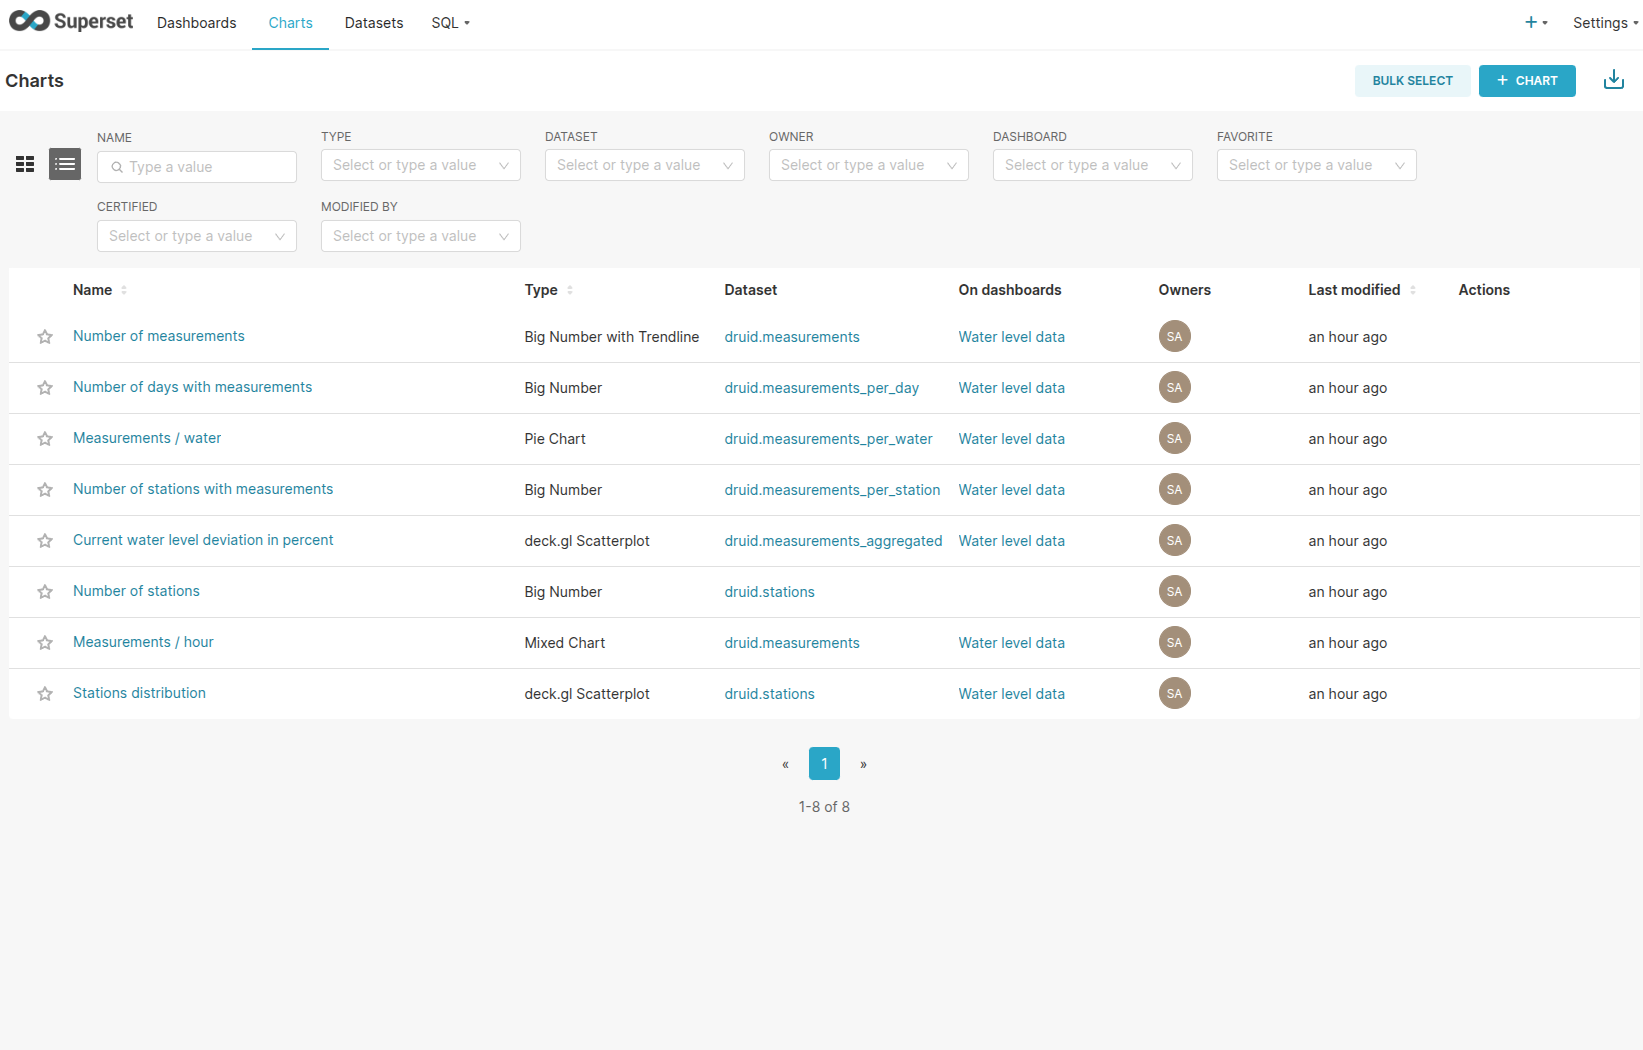
Task: Star the Measurements / water chart
Action: tap(45, 439)
